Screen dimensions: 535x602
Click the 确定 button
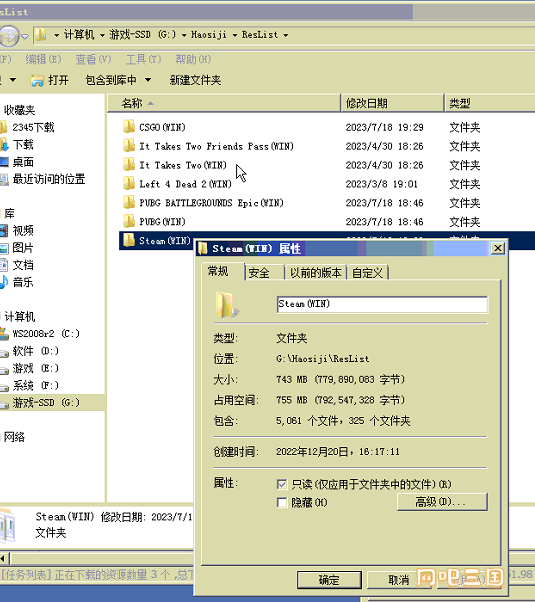(329, 580)
